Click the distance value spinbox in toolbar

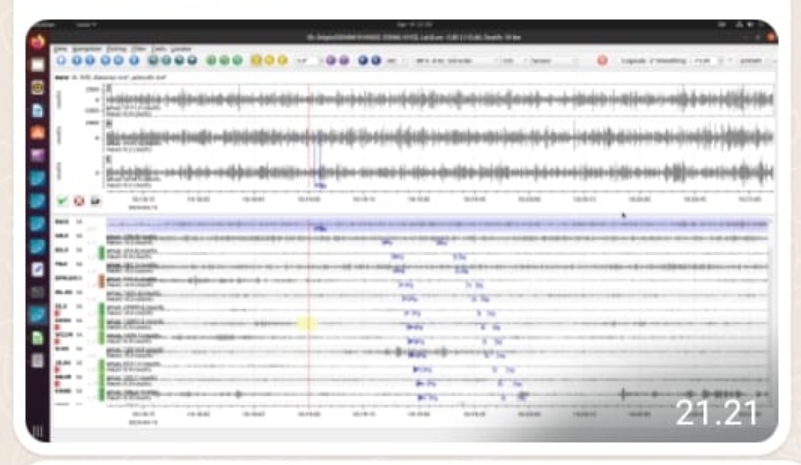(305, 61)
